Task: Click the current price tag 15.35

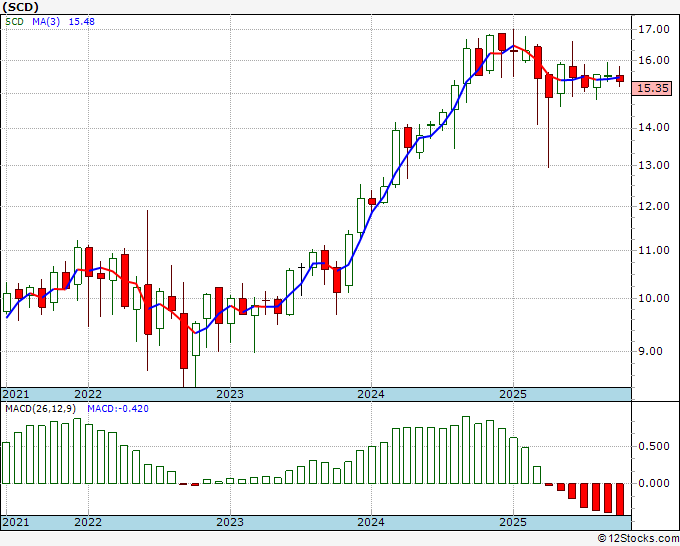Action: pyautogui.click(x=653, y=88)
